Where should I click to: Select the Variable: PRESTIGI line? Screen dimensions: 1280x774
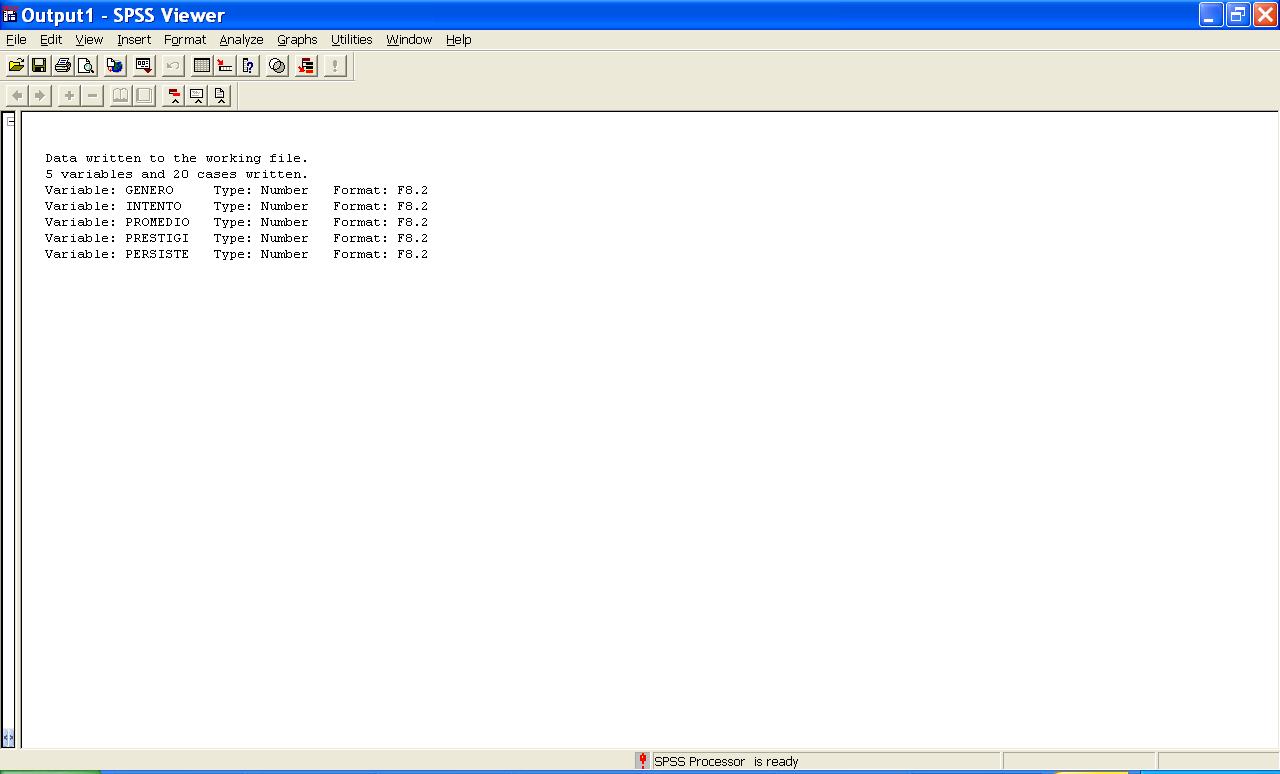[x=236, y=238]
